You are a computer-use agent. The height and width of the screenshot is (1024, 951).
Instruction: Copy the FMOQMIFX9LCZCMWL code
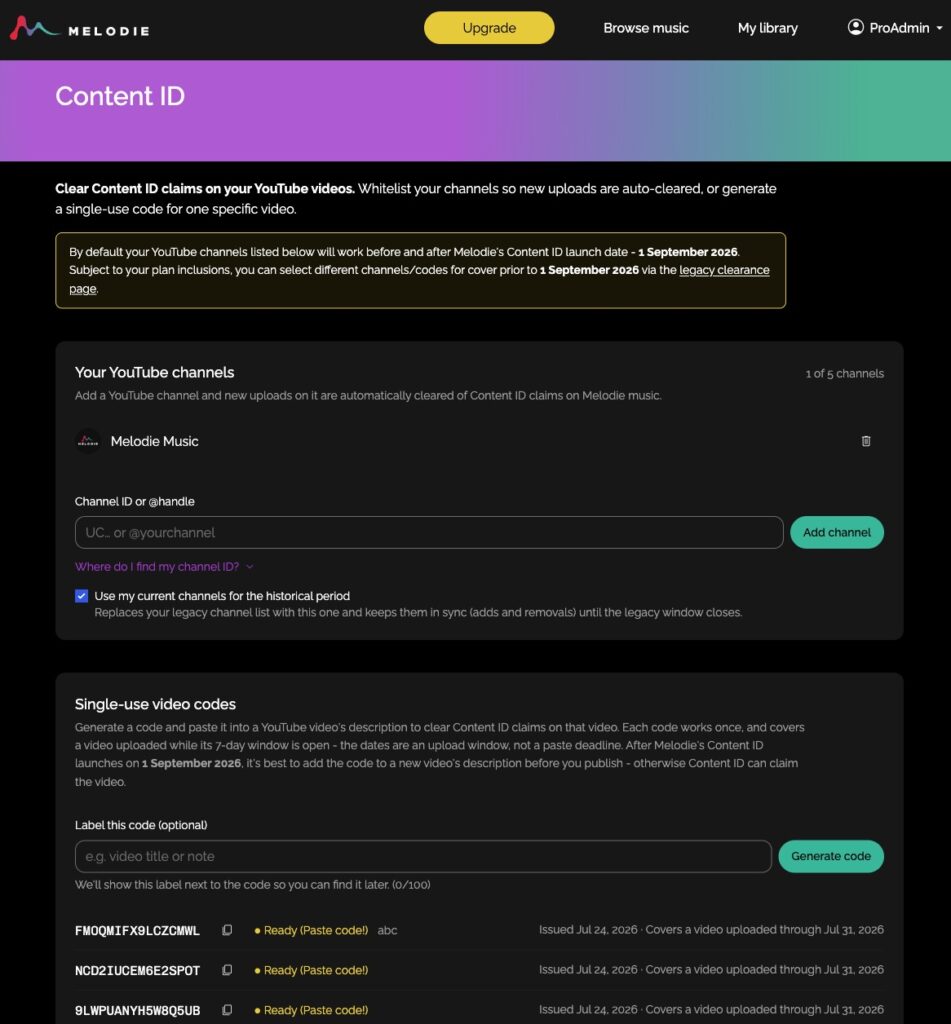click(x=227, y=930)
